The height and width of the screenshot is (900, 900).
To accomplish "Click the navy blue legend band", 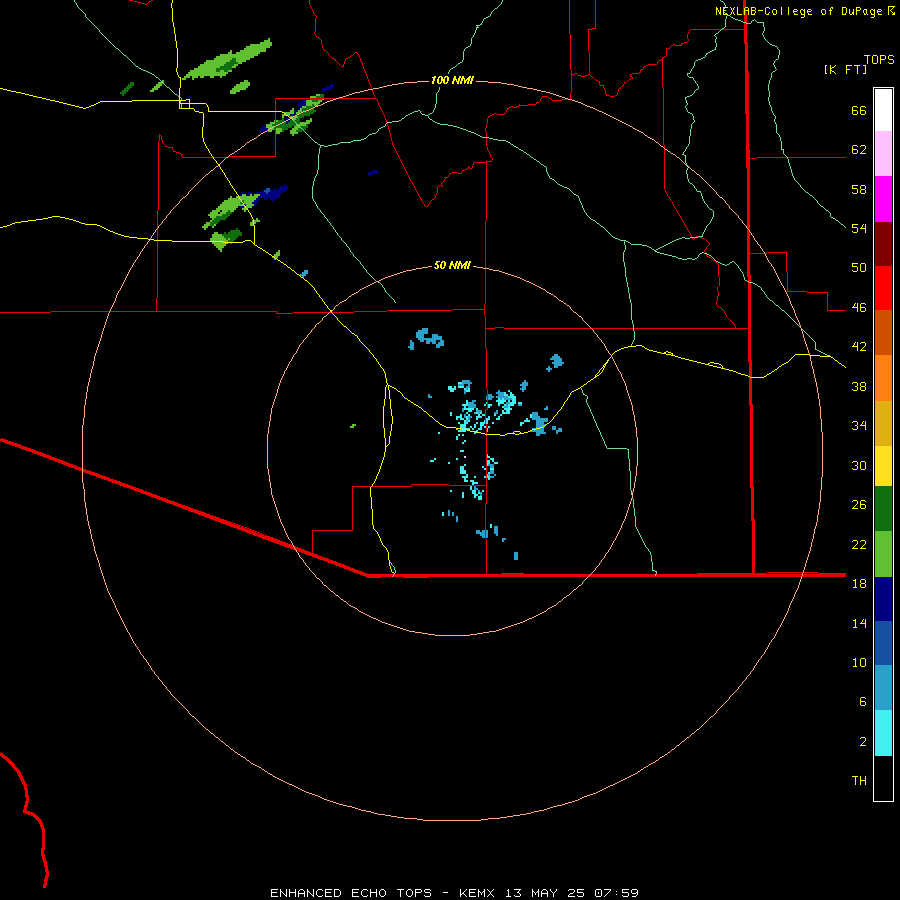I will tap(883, 599).
